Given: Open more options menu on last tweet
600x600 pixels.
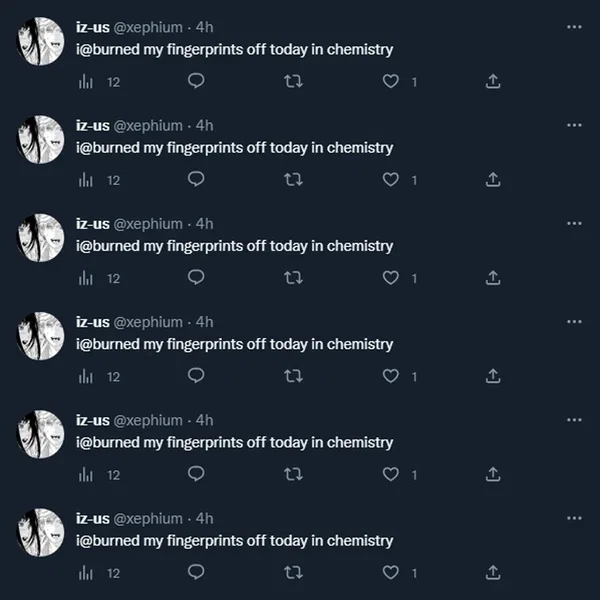Looking at the screenshot, I should (574, 518).
